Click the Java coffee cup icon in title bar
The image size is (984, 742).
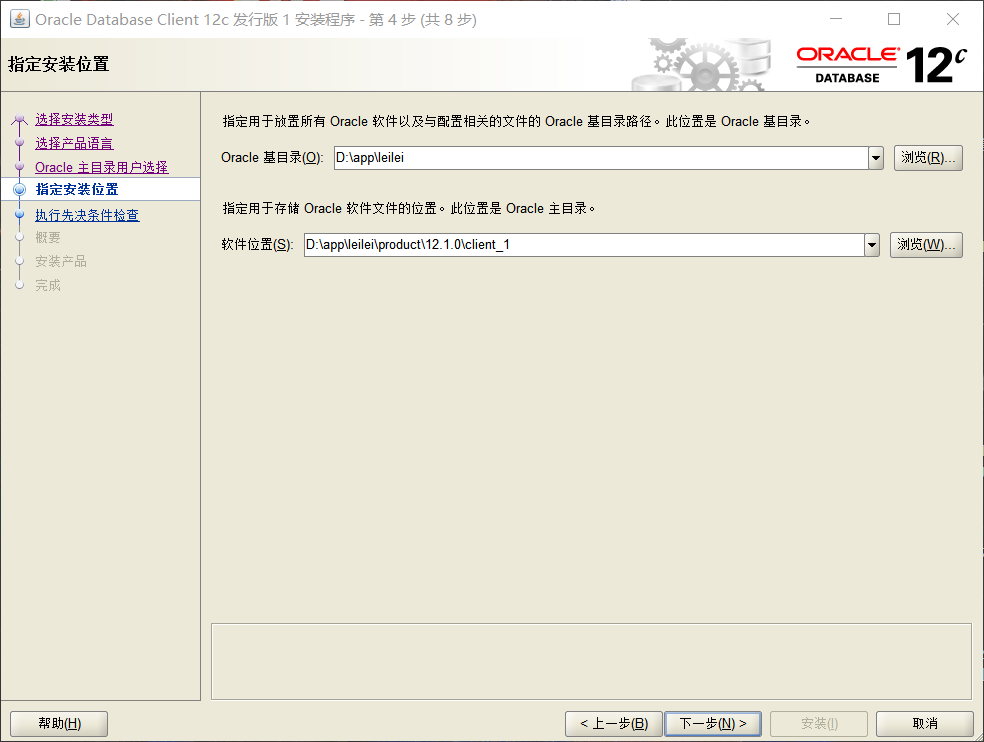(19, 19)
